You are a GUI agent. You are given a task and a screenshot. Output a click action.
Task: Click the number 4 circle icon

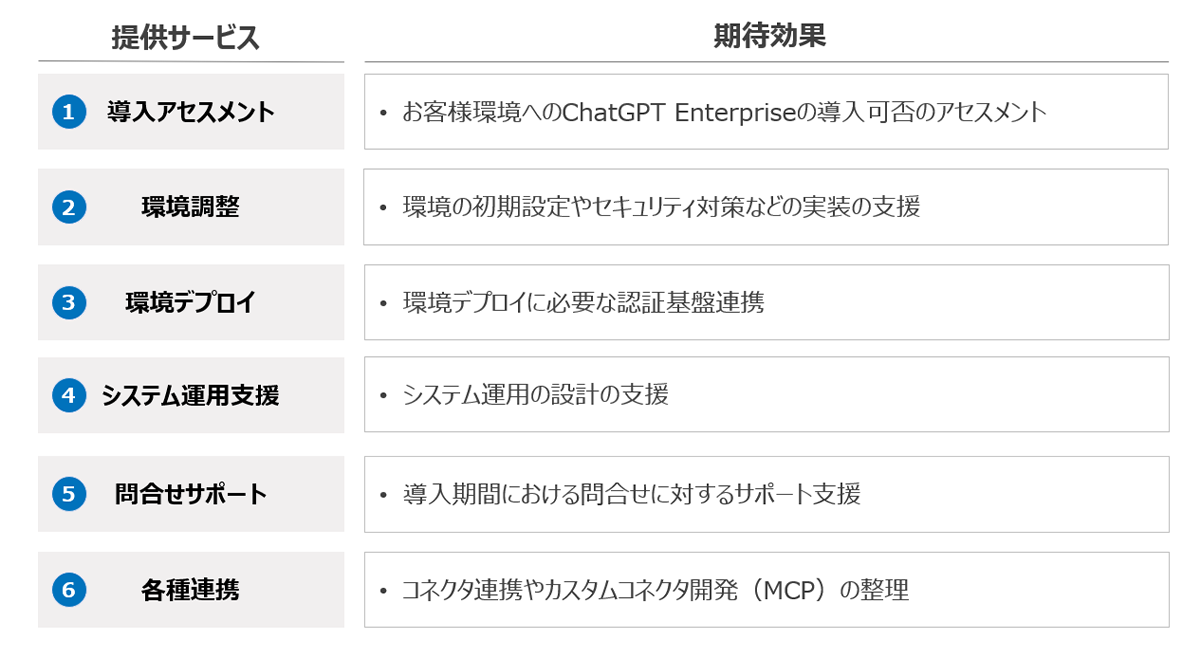69,395
